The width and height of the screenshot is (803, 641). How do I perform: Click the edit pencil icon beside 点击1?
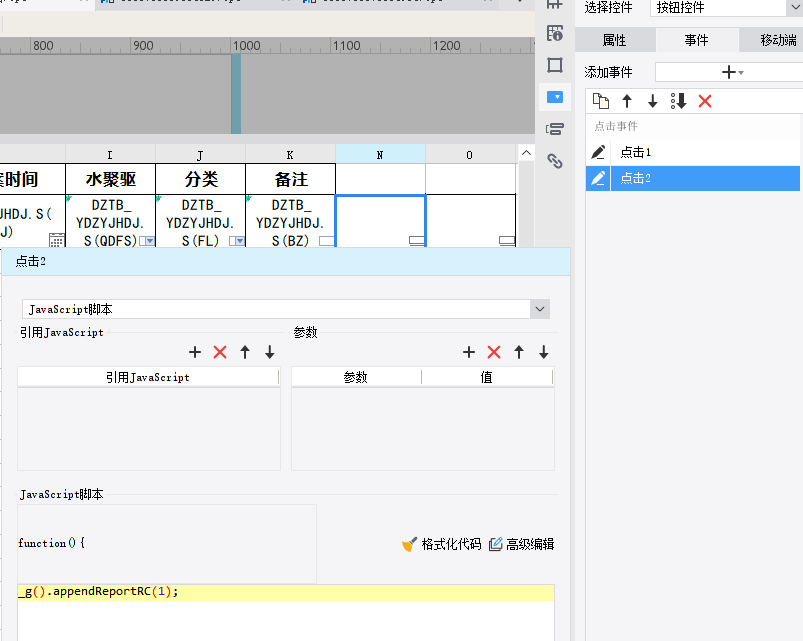pos(598,152)
